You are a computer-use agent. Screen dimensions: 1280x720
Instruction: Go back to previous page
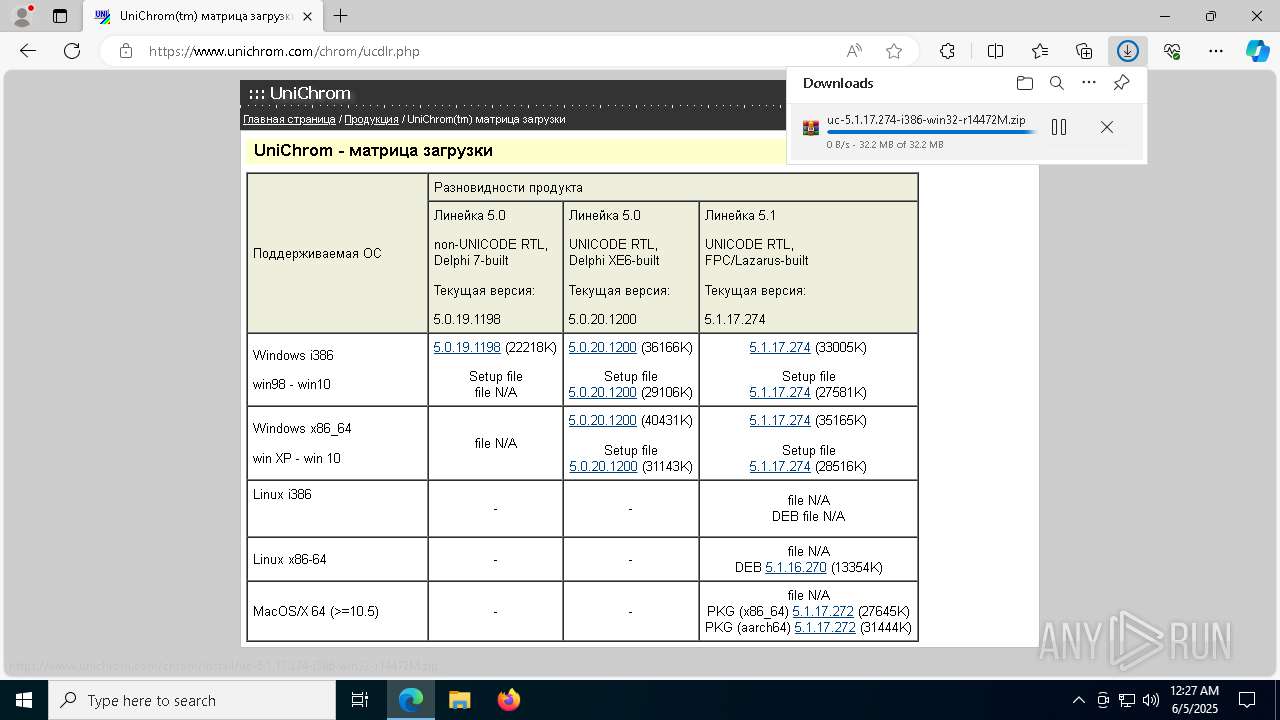[28, 51]
